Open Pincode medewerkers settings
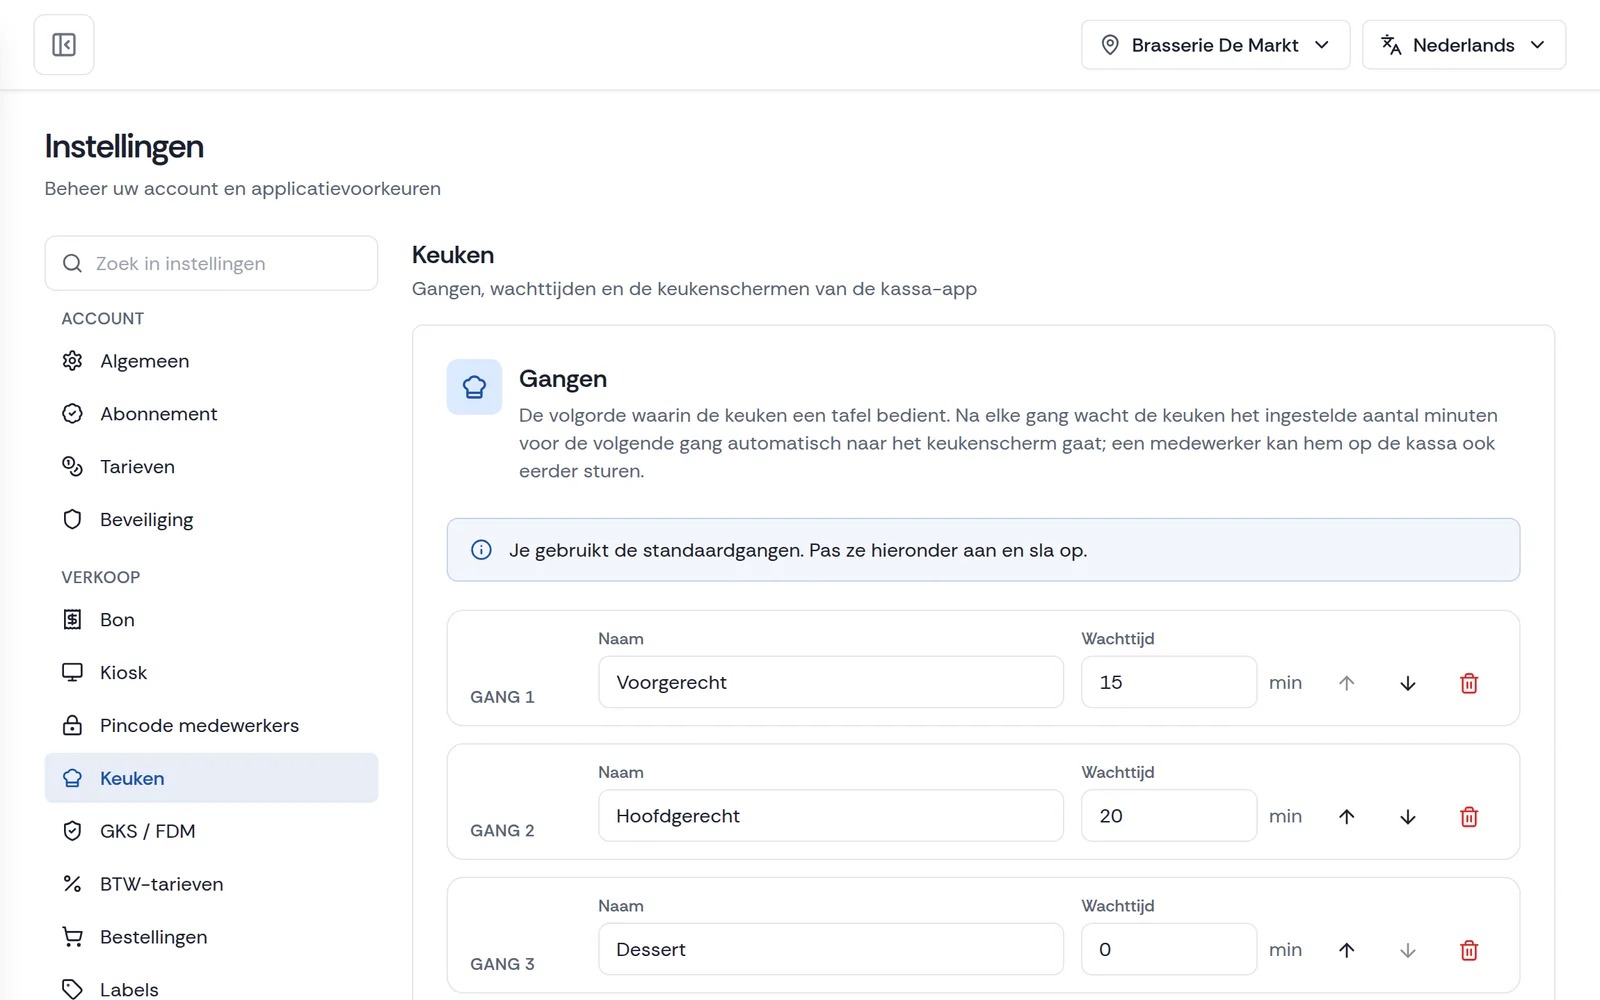This screenshot has height=1000, width=1600. coord(211,726)
